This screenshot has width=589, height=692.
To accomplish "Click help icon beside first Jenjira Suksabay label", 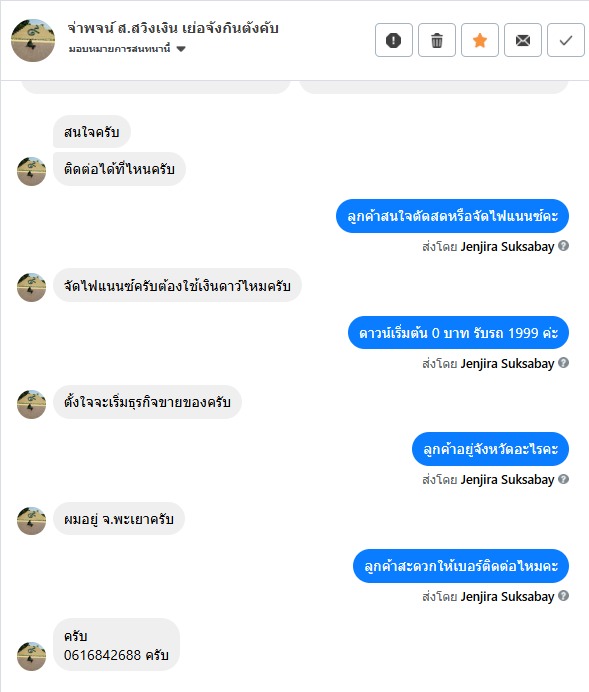I will click(563, 246).
